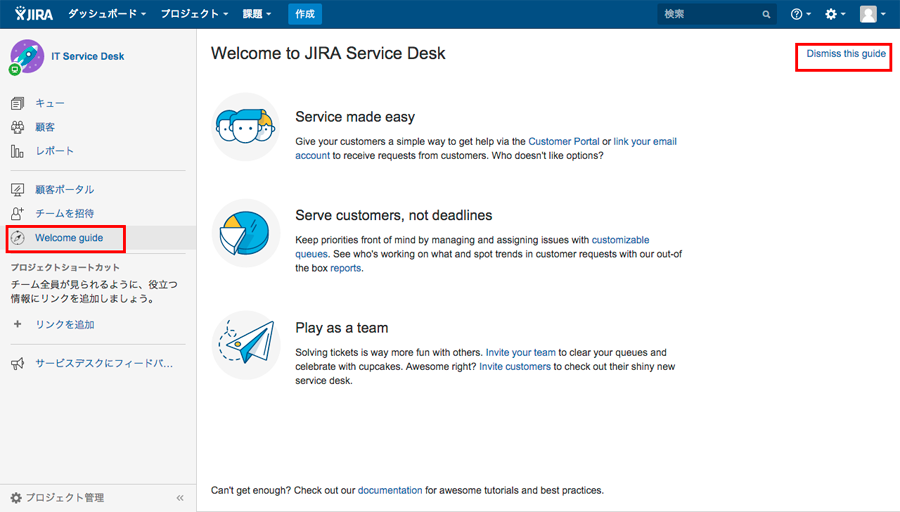Click link your email account link
The width and height of the screenshot is (900, 512).
tap(645, 141)
